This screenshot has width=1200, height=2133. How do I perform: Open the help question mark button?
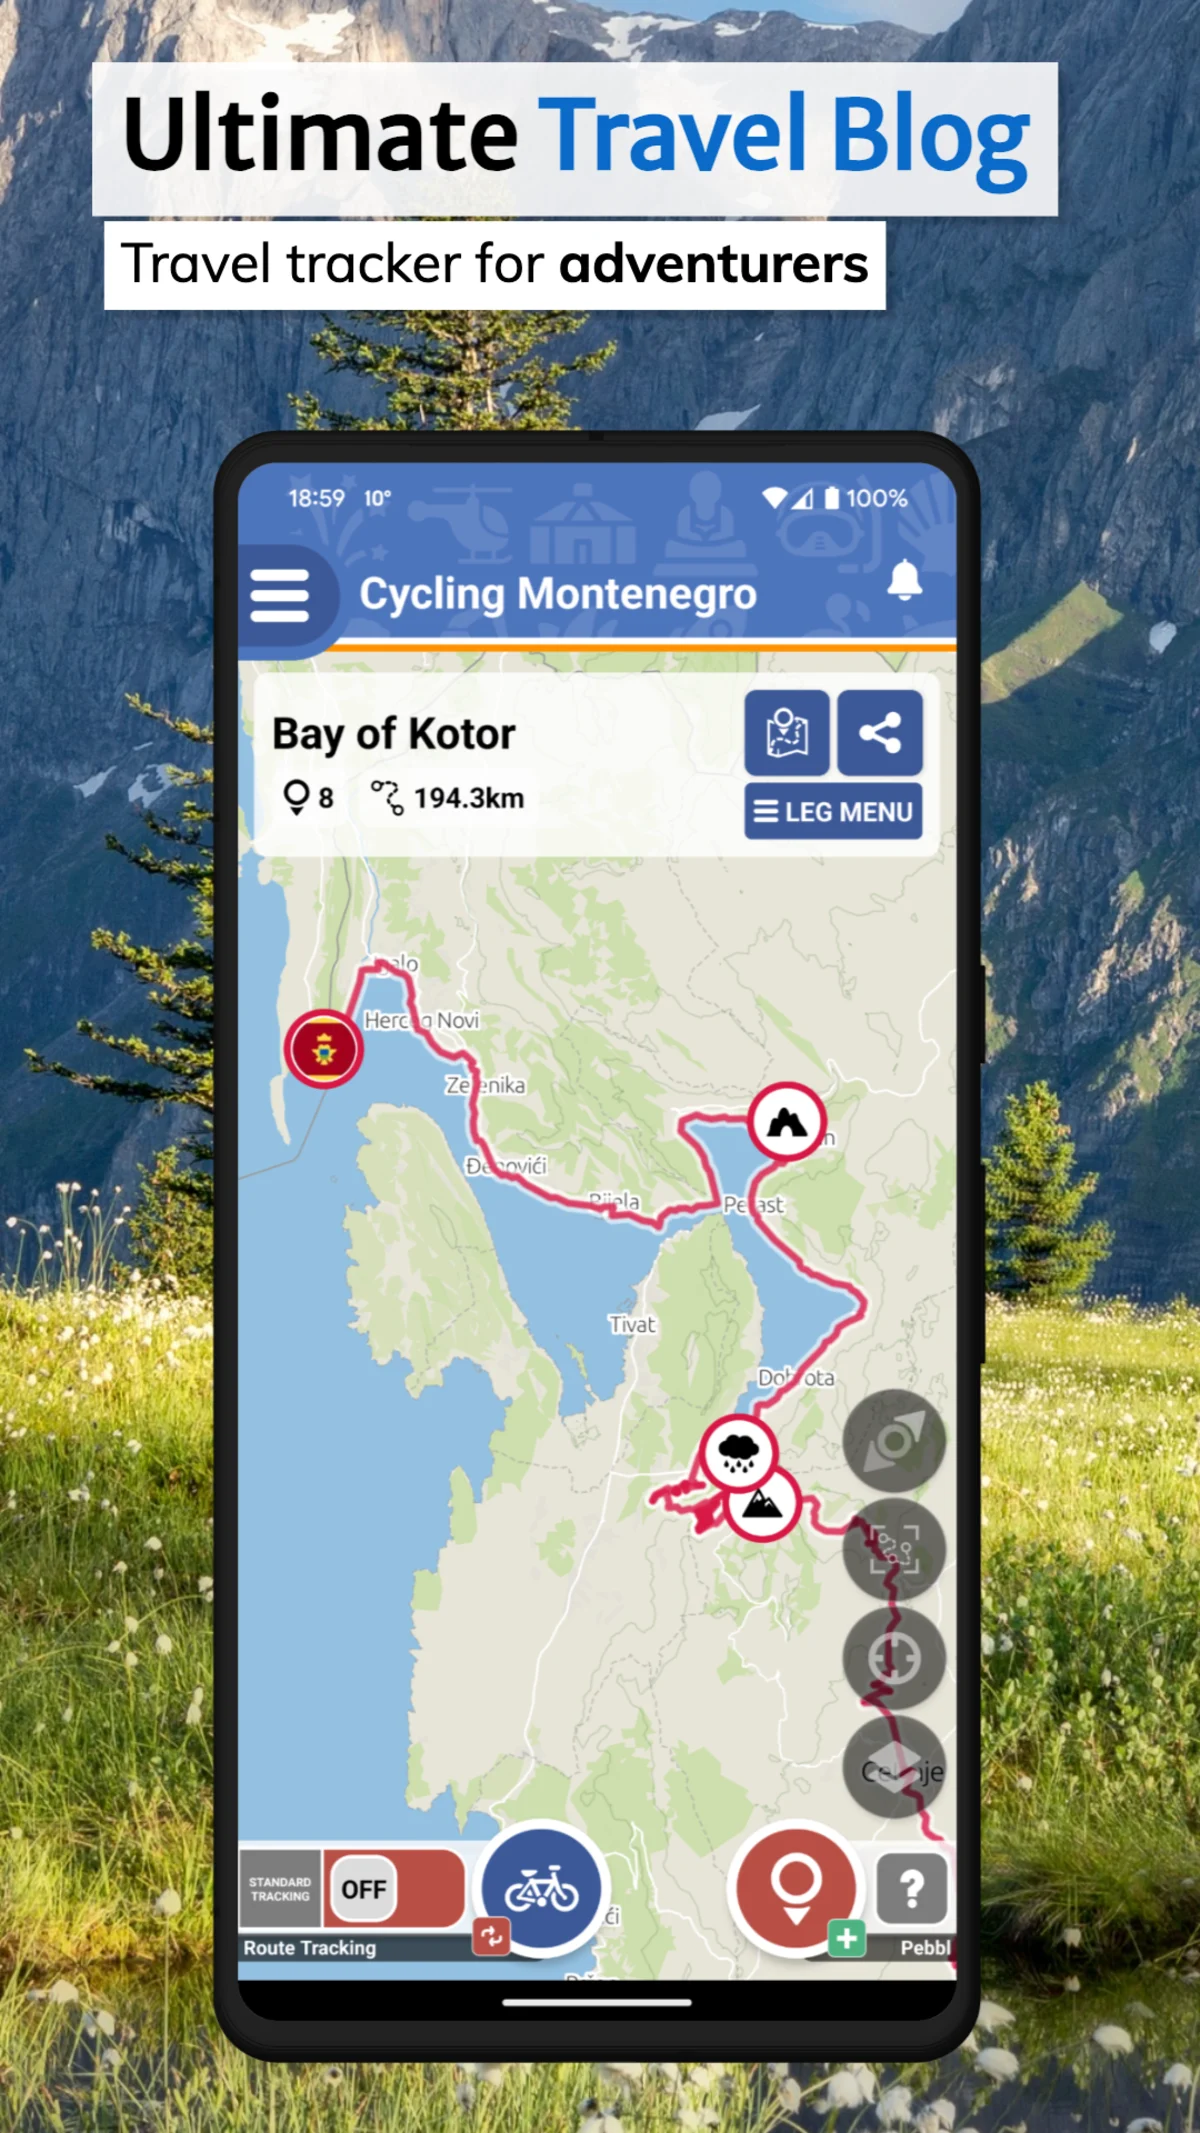coord(911,1888)
